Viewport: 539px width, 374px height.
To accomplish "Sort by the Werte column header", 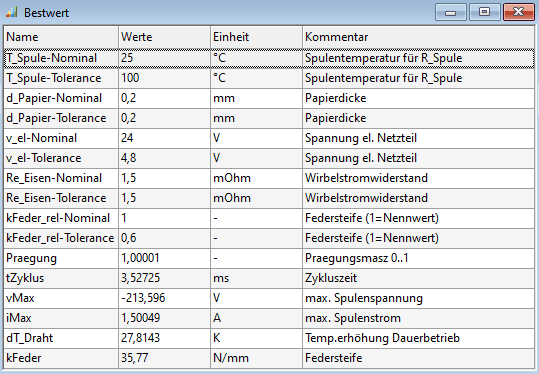I will click(164, 37).
